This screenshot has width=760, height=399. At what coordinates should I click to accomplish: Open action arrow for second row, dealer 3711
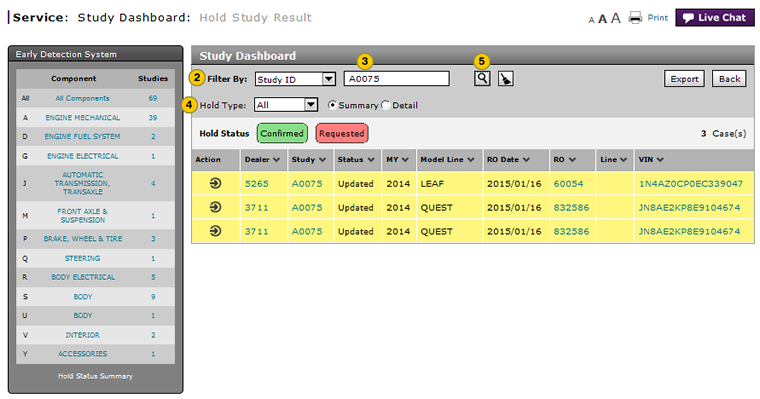[x=215, y=207]
